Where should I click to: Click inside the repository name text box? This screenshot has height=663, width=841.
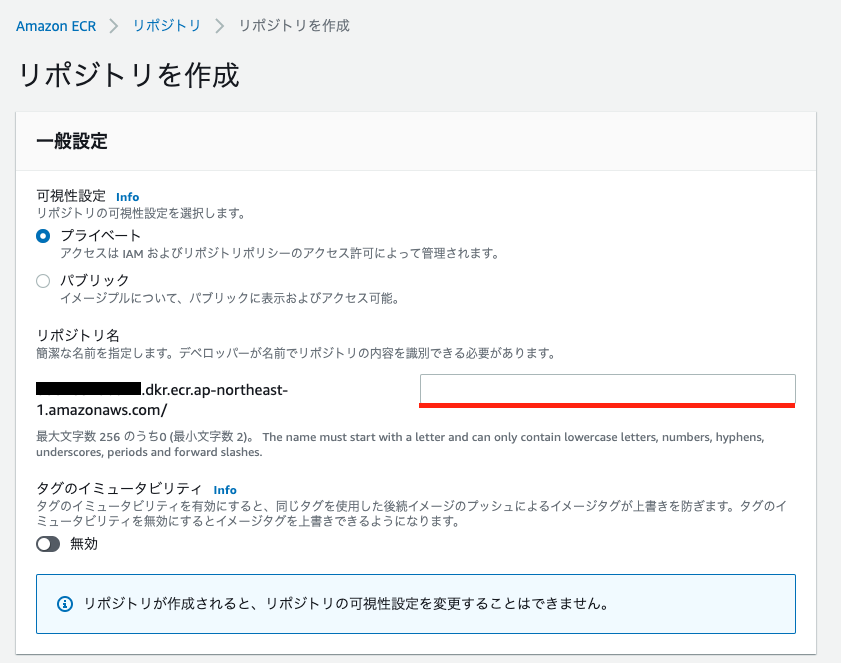point(607,389)
